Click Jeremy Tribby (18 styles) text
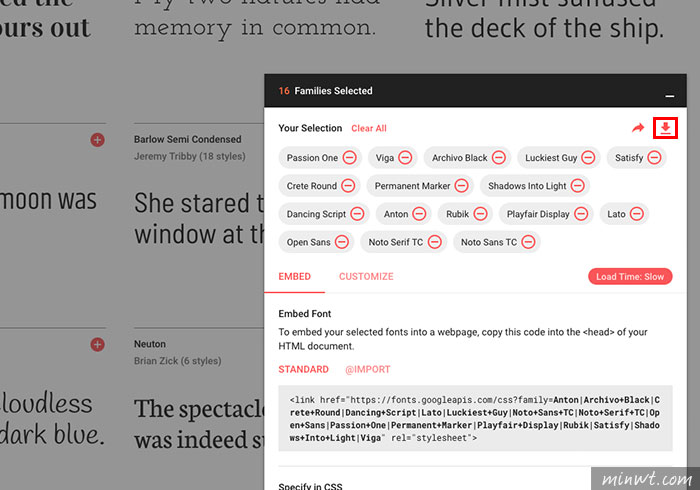Image resolution: width=700 pixels, height=490 pixels. (x=190, y=156)
